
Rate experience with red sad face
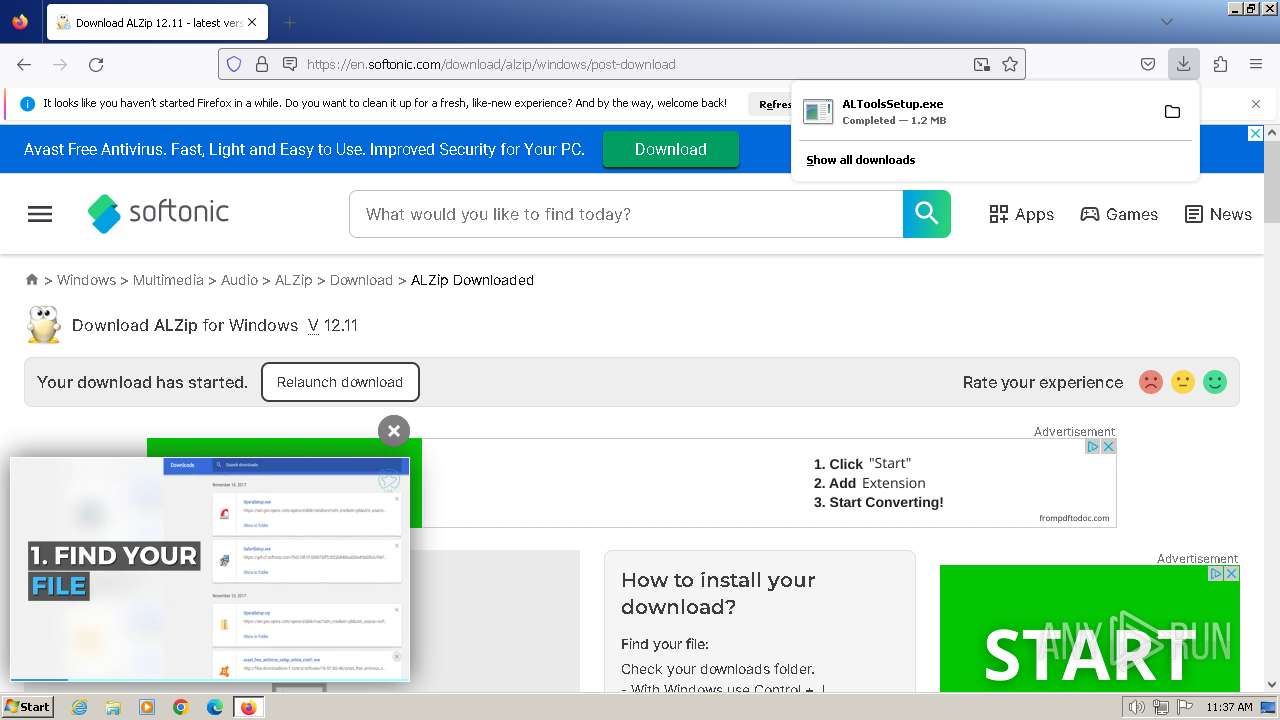coord(1151,382)
